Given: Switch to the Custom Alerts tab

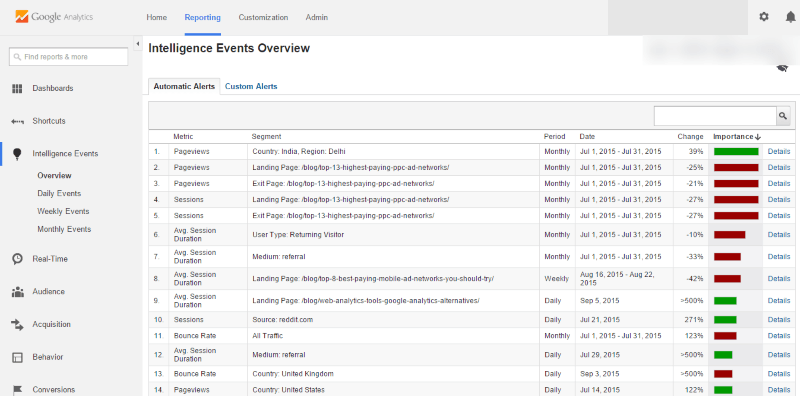Looking at the screenshot, I should tap(251, 86).
